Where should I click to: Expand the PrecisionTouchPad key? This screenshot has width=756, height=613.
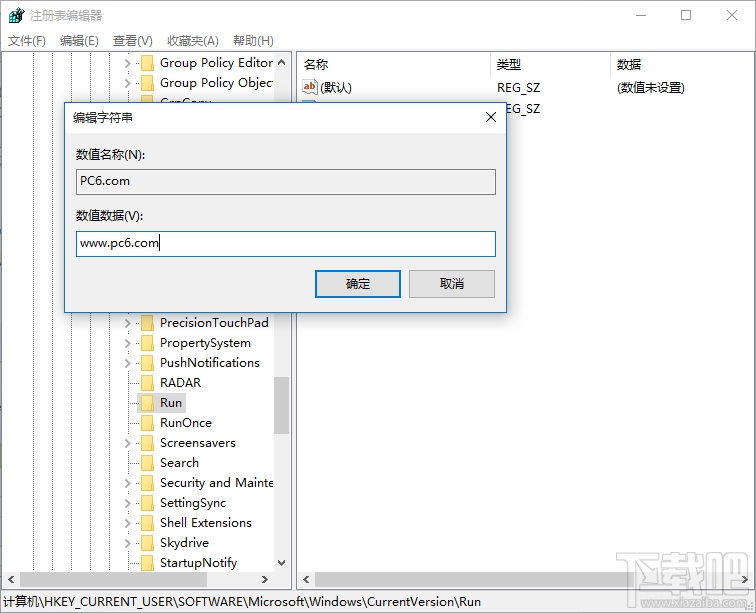coord(127,323)
